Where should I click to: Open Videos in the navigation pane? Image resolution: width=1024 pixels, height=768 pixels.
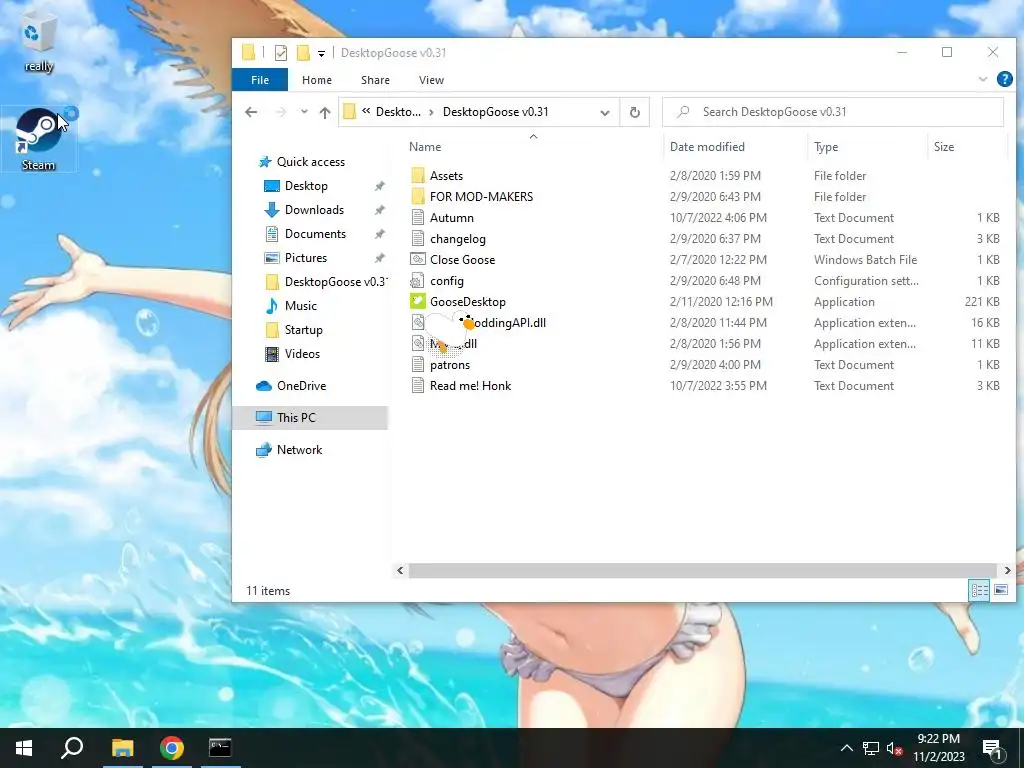302,354
